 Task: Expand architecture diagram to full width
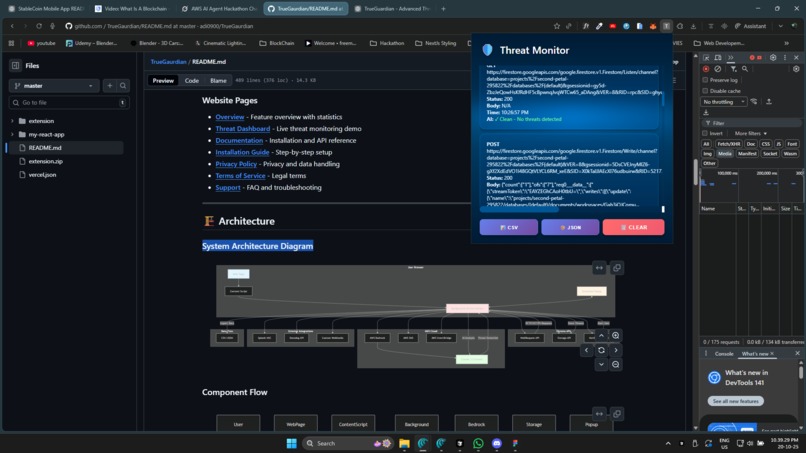[x=599, y=268]
